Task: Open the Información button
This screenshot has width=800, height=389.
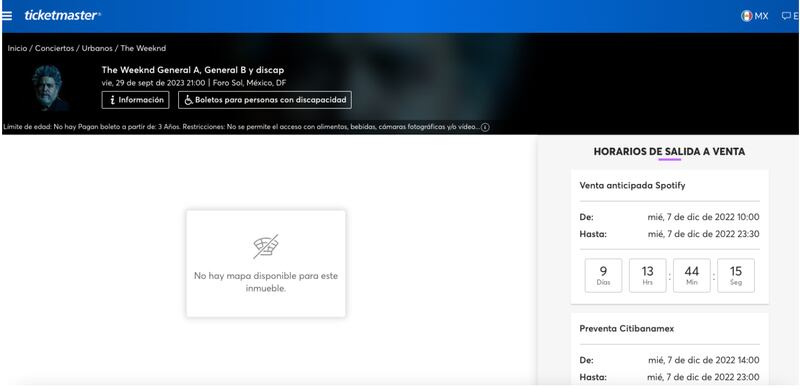Action: coord(135,100)
